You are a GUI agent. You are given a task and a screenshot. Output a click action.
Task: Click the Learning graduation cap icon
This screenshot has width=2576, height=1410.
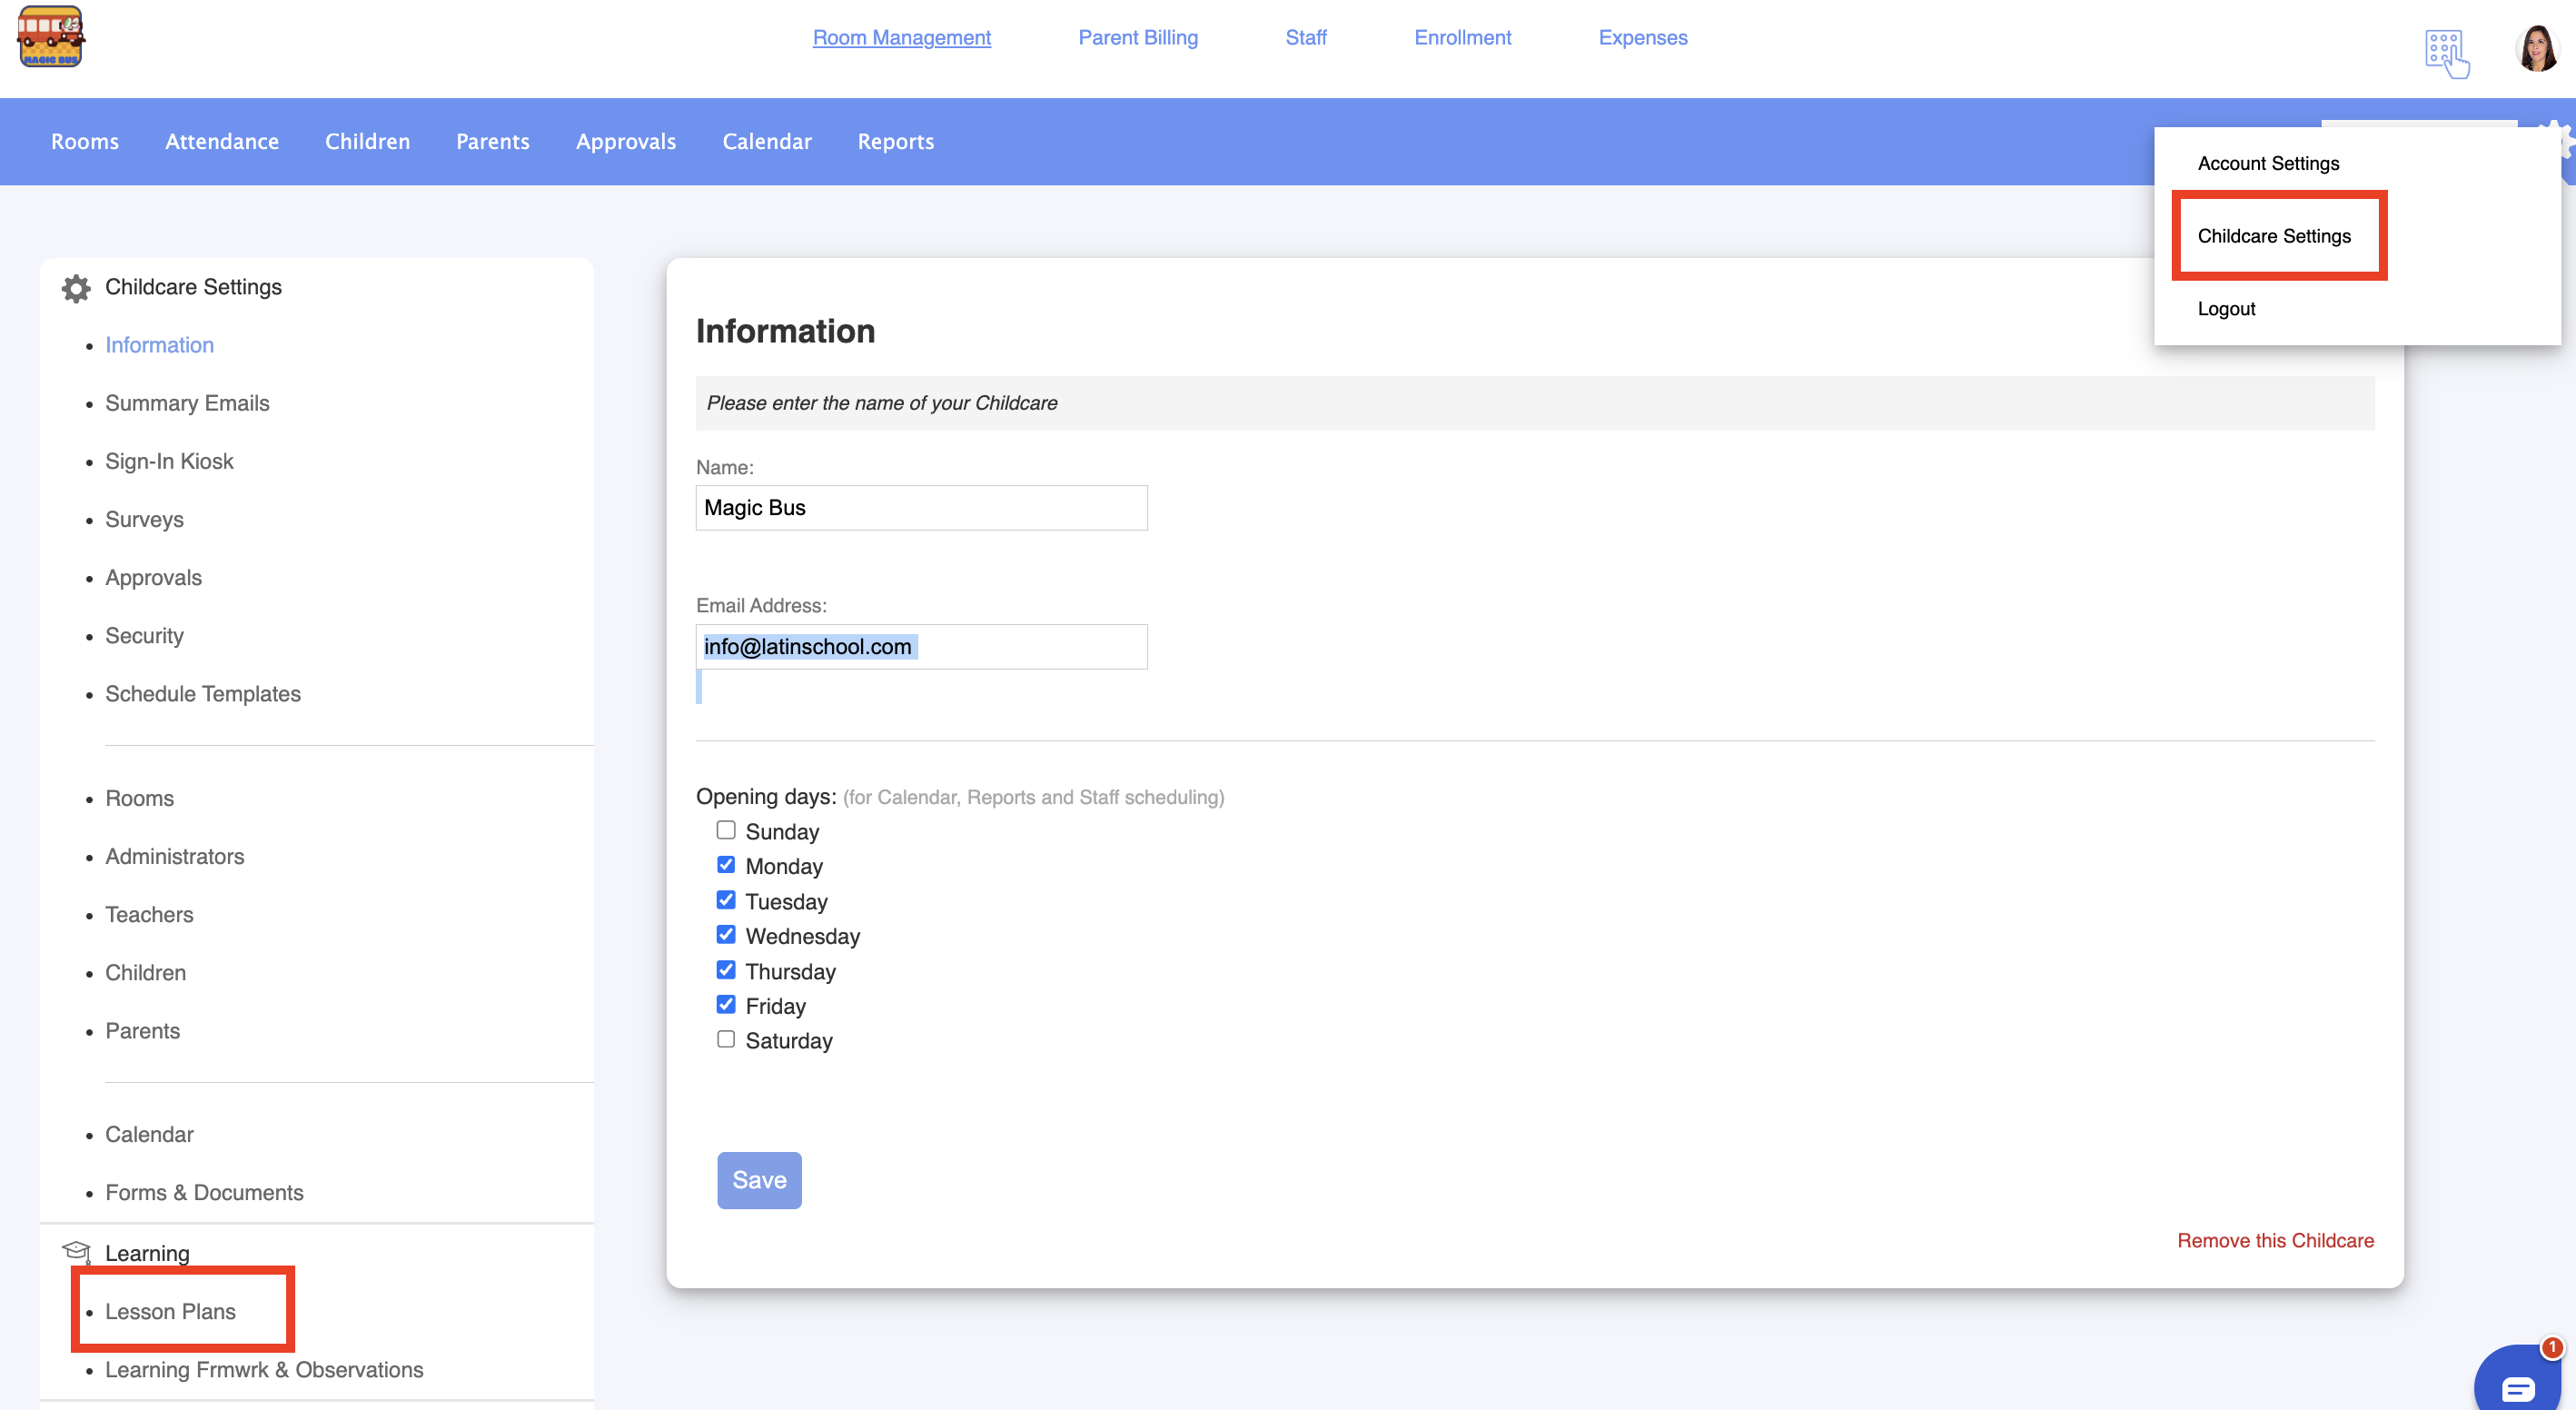click(x=76, y=1251)
